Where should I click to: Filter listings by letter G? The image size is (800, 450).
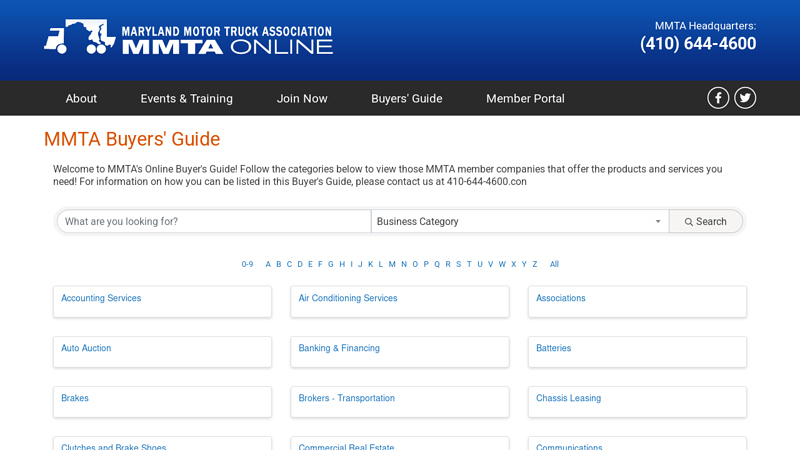[x=331, y=264]
